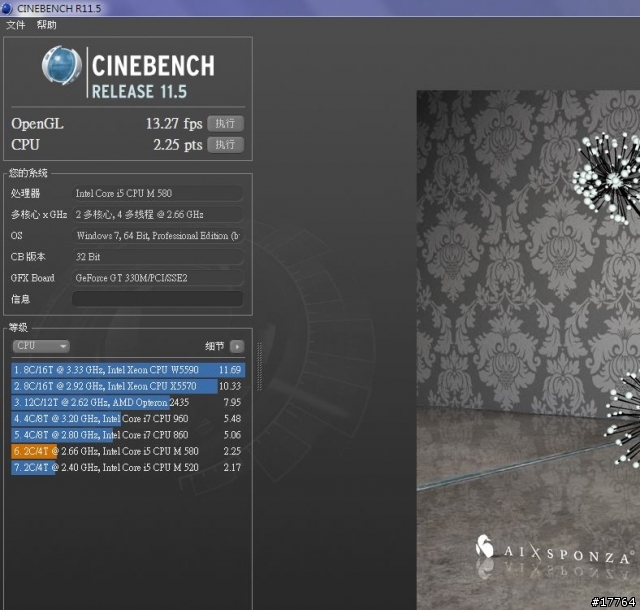Click the CB version field 32 Bit
This screenshot has height=610, width=640.
pyautogui.click(x=158, y=257)
